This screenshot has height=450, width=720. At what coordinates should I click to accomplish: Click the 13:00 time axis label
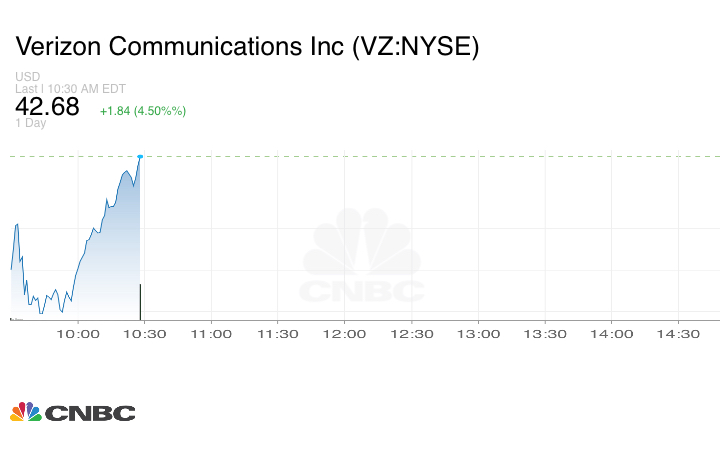tap(478, 334)
